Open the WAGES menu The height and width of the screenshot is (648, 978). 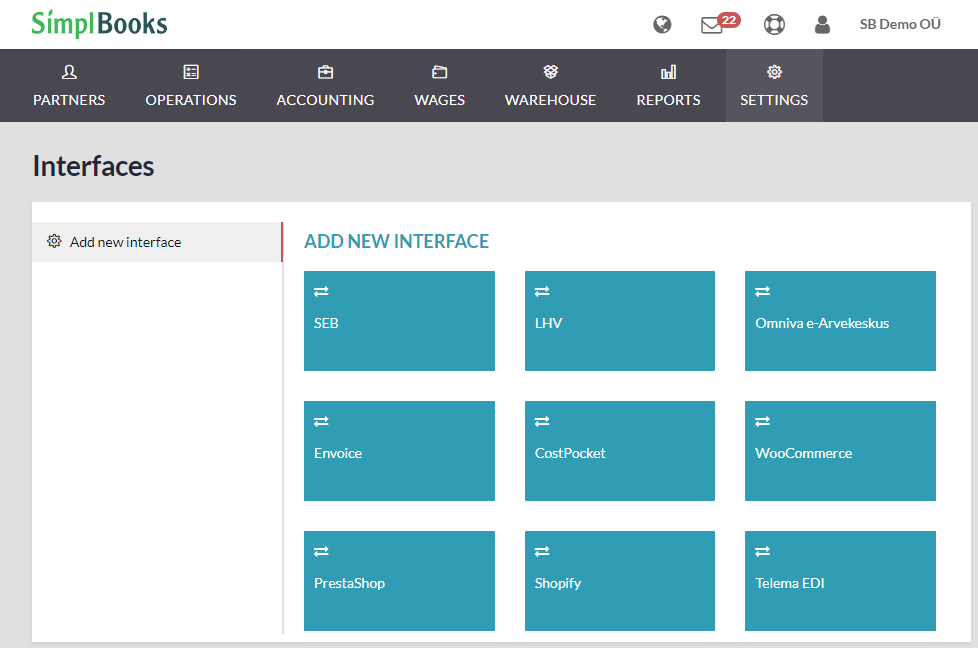(x=440, y=100)
